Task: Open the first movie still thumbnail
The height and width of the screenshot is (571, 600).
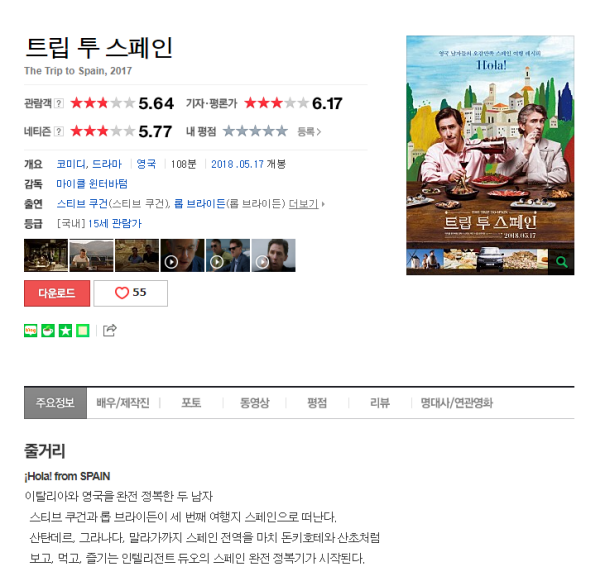Action: (46, 255)
